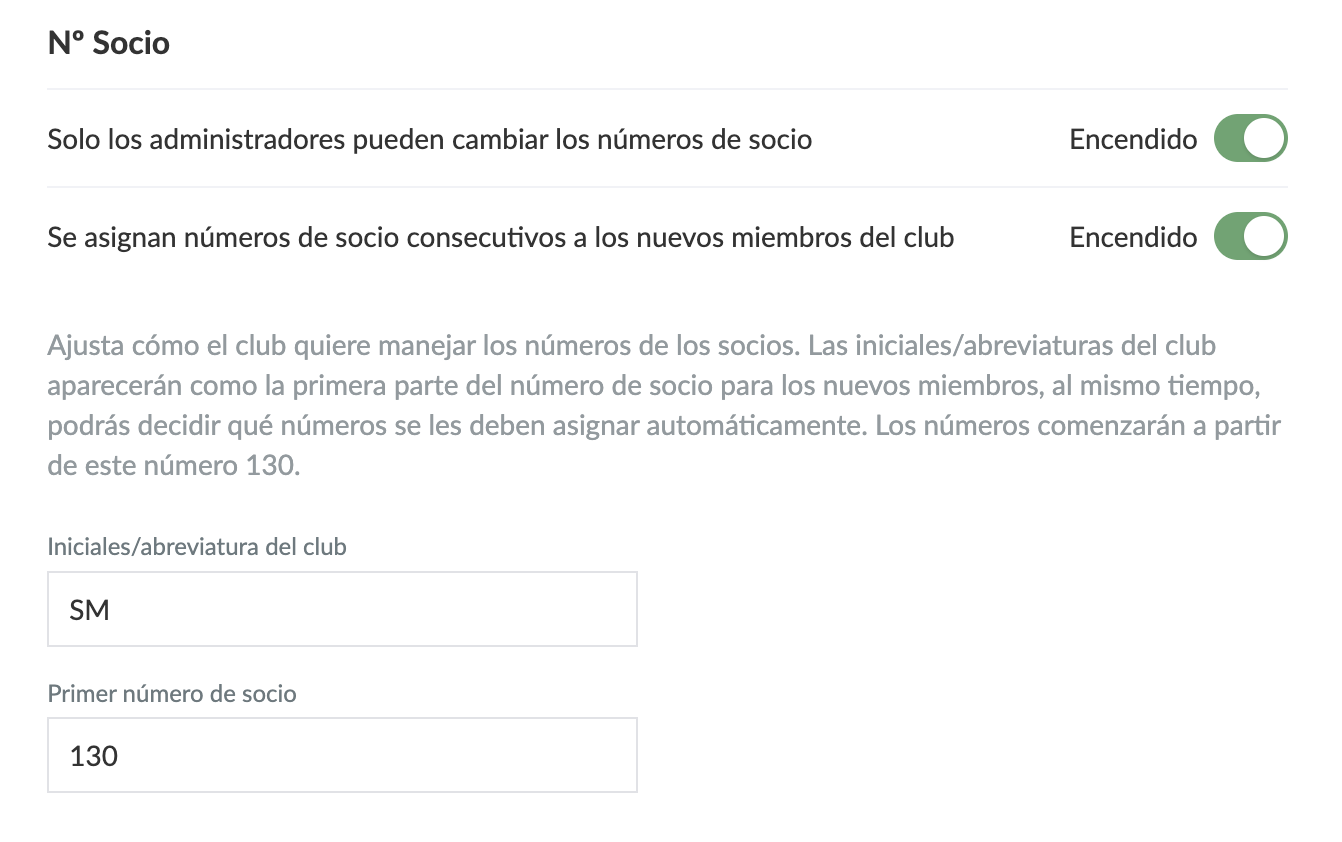Click the 130 value inside number field
1342x842 pixels.
pyautogui.click(x=94, y=756)
